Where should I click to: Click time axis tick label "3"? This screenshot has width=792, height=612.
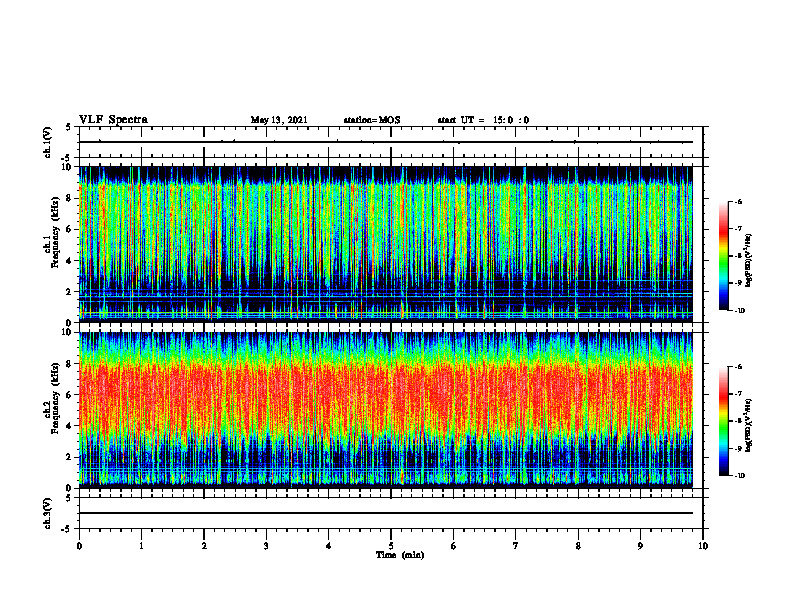point(266,546)
